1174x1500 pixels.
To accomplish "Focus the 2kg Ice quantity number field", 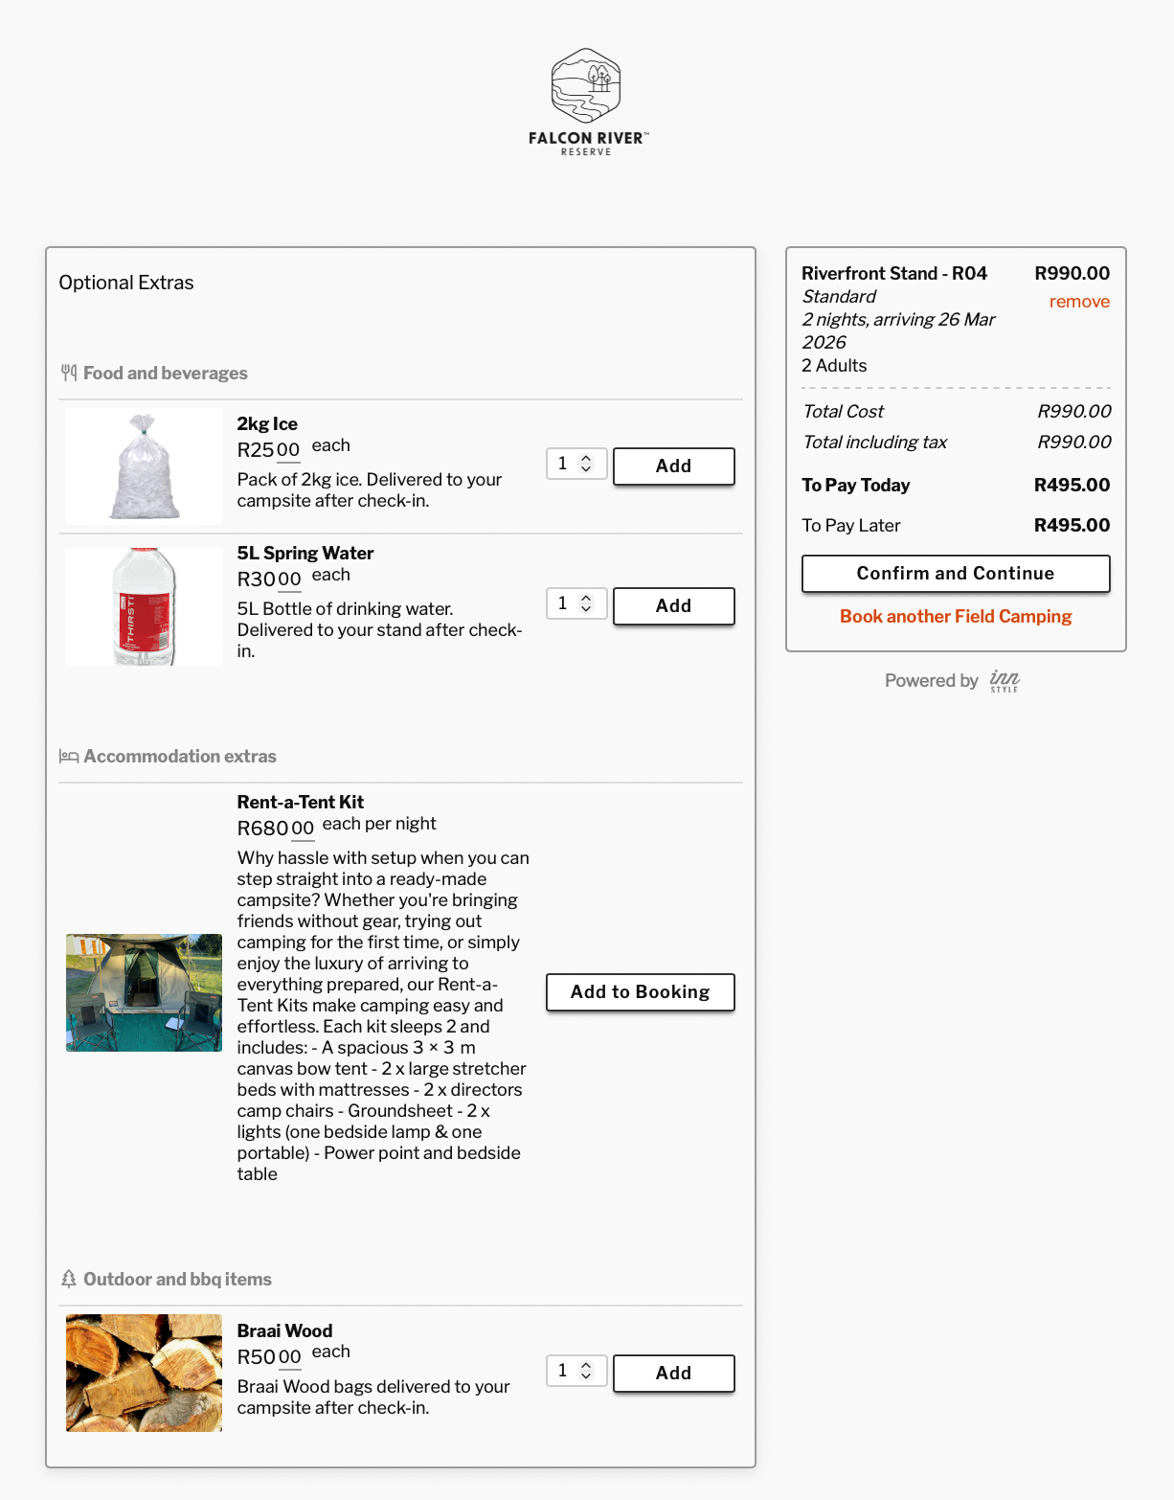I will point(565,464).
